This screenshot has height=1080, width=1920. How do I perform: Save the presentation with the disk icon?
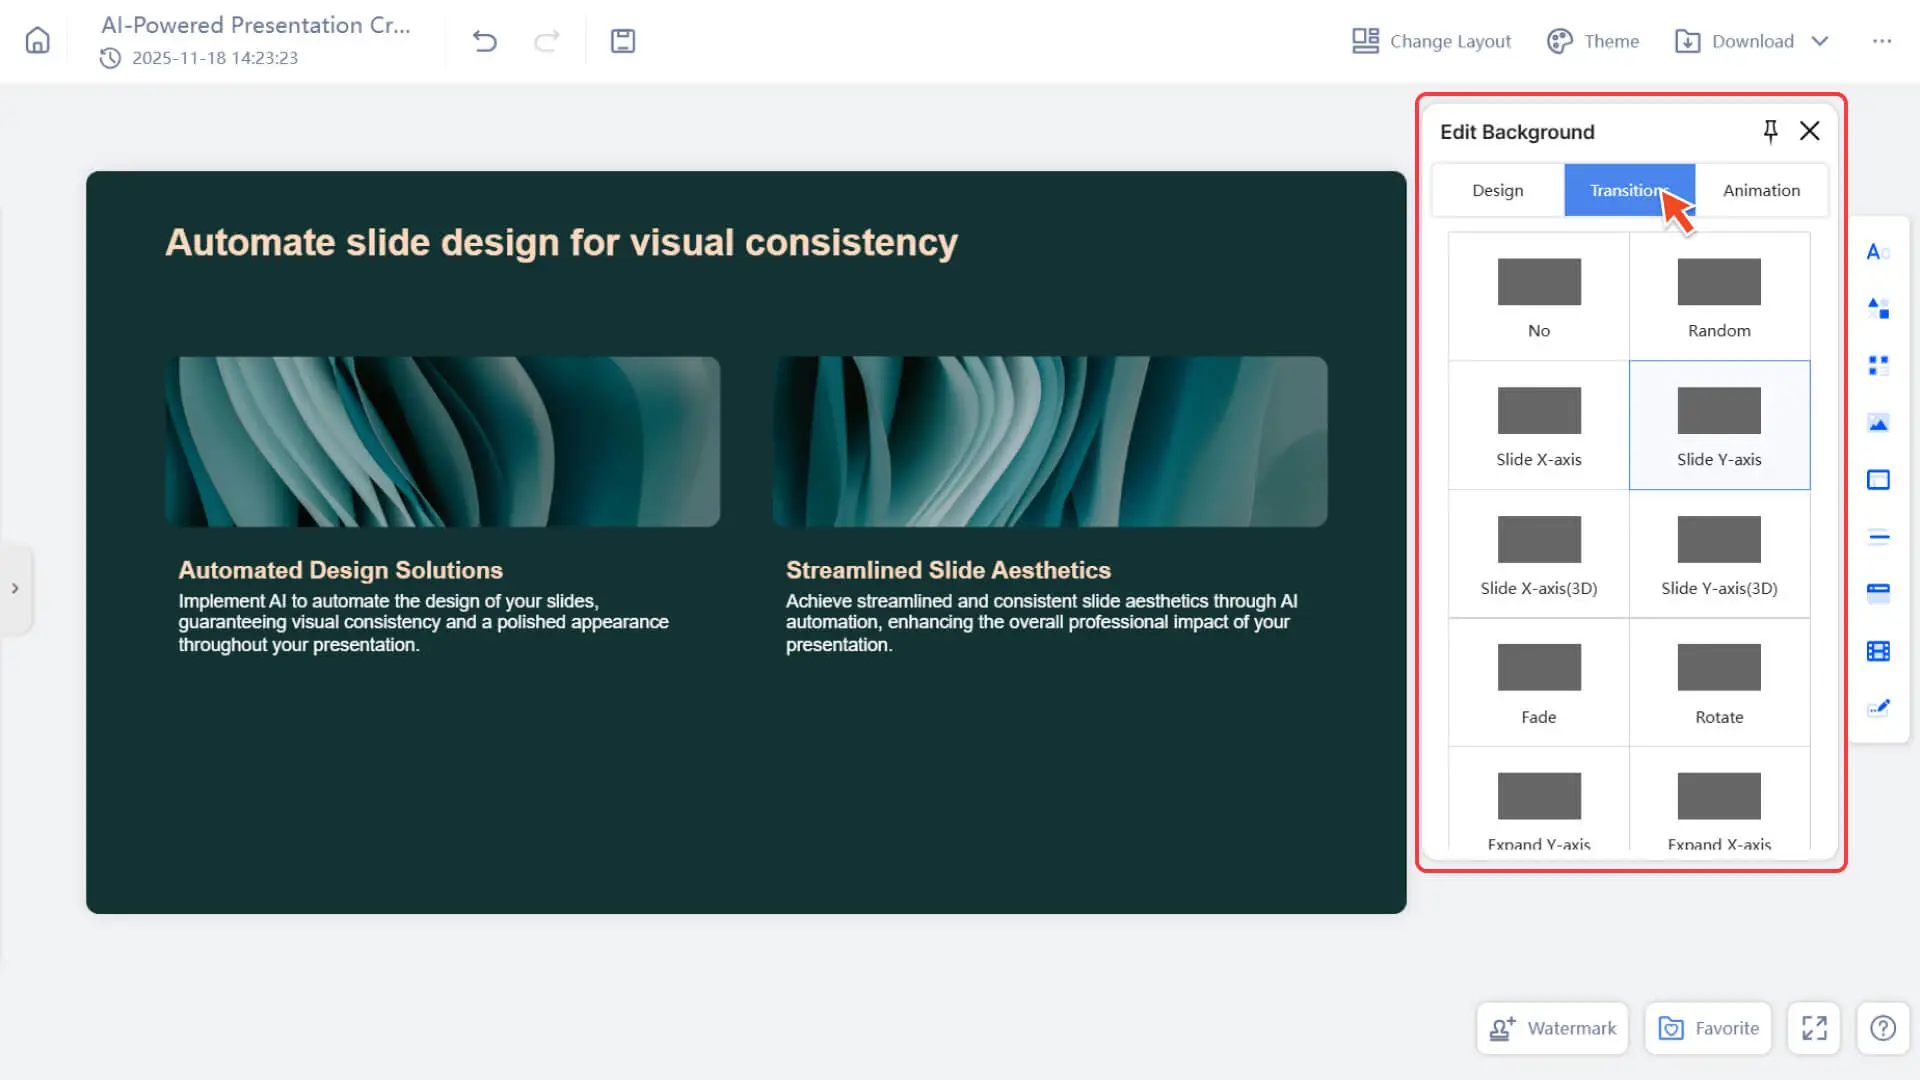[x=623, y=41]
